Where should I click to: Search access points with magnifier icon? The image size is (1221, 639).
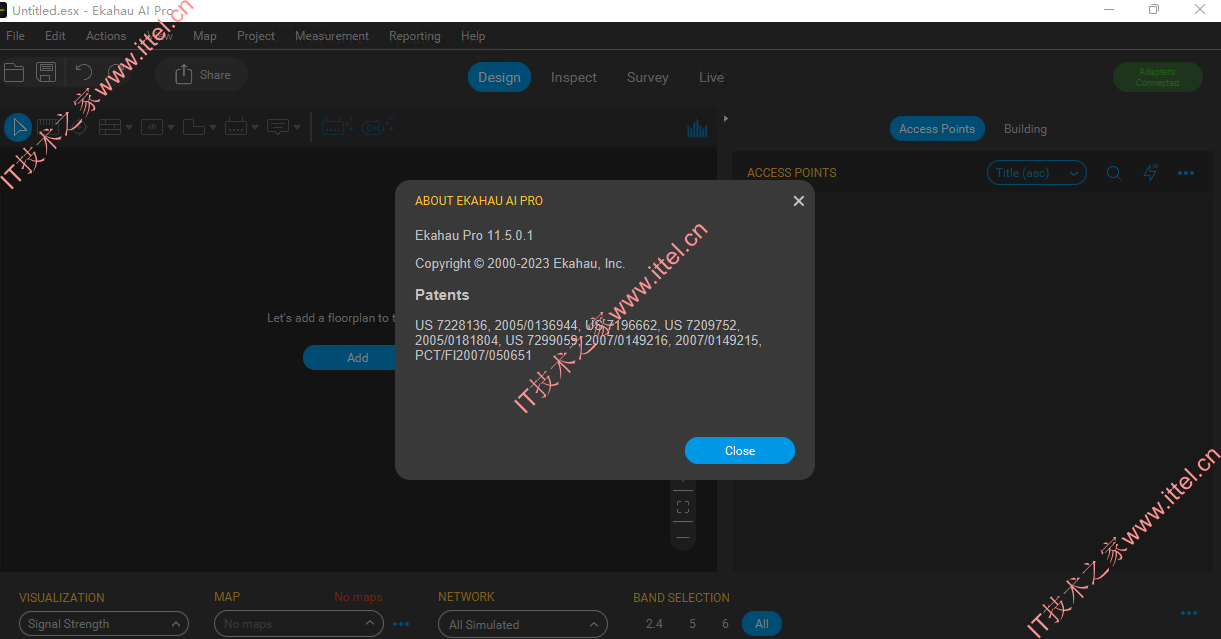(1113, 173)
